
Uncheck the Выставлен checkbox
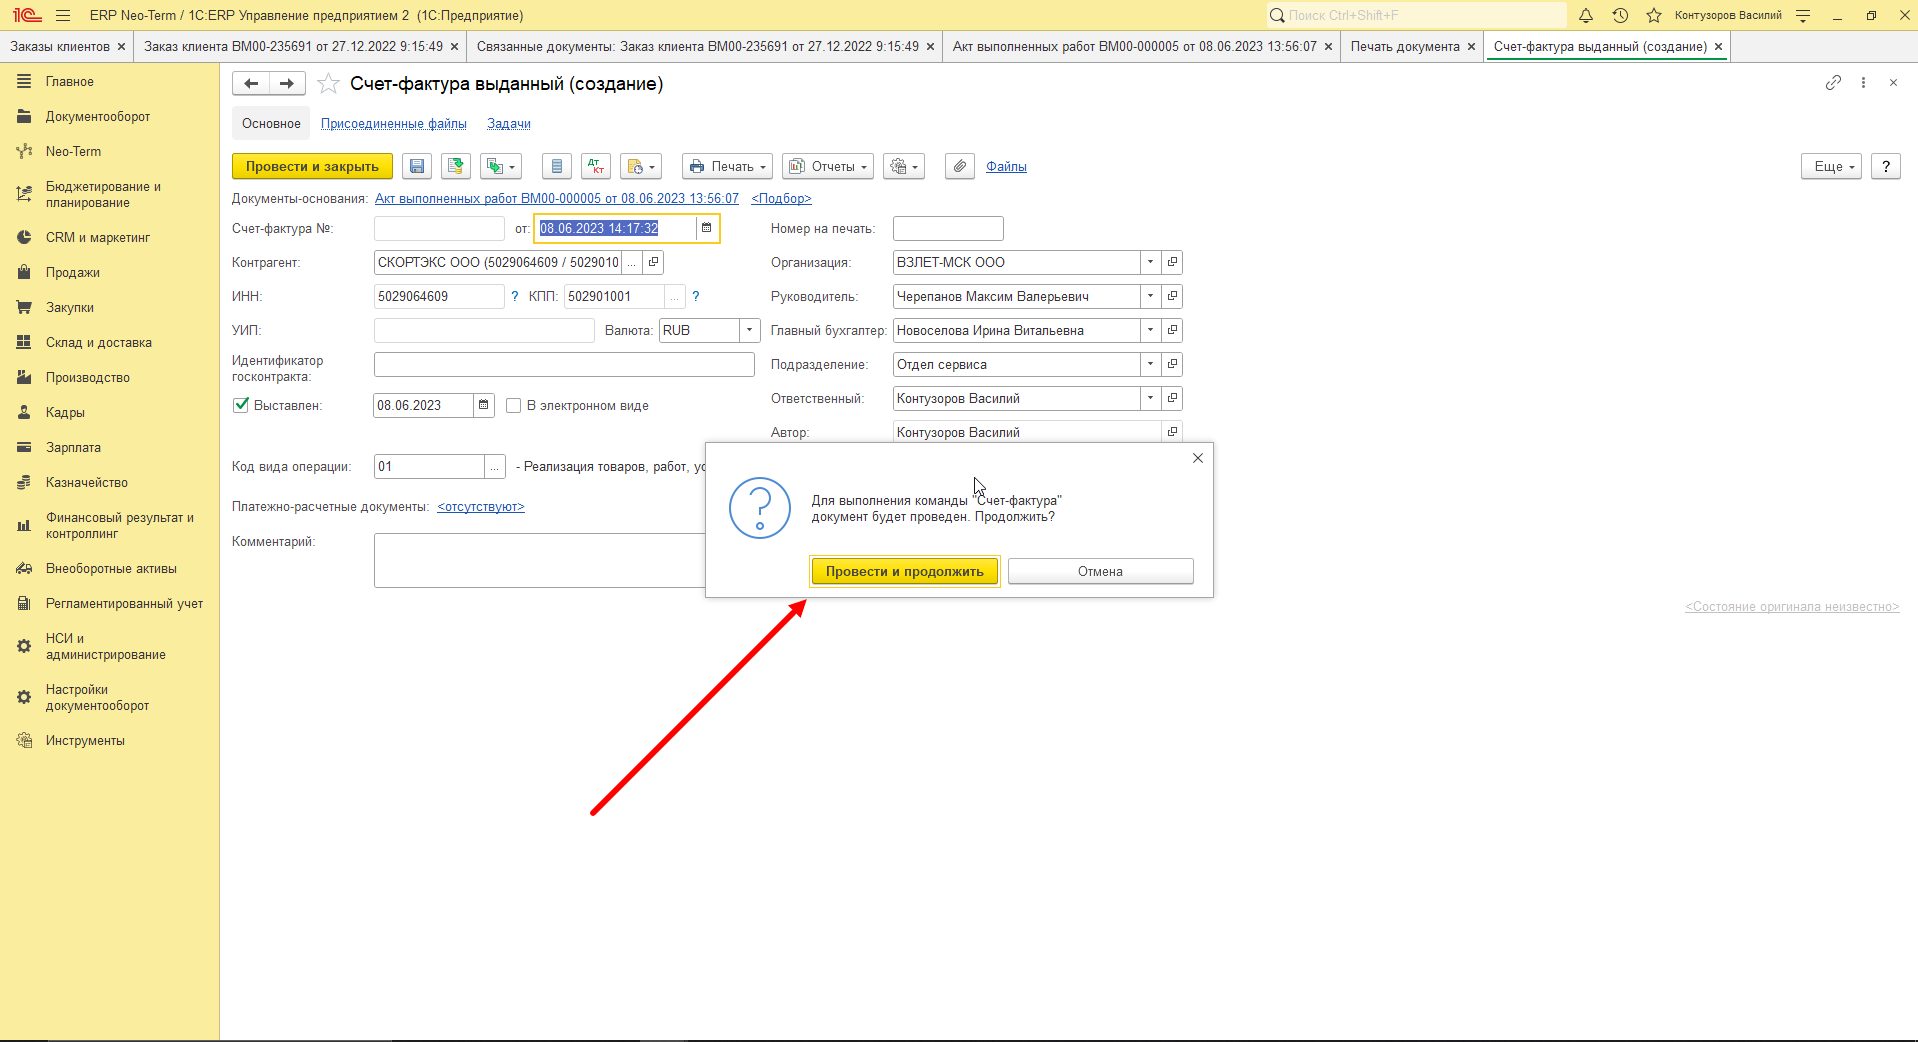point(241,405)
